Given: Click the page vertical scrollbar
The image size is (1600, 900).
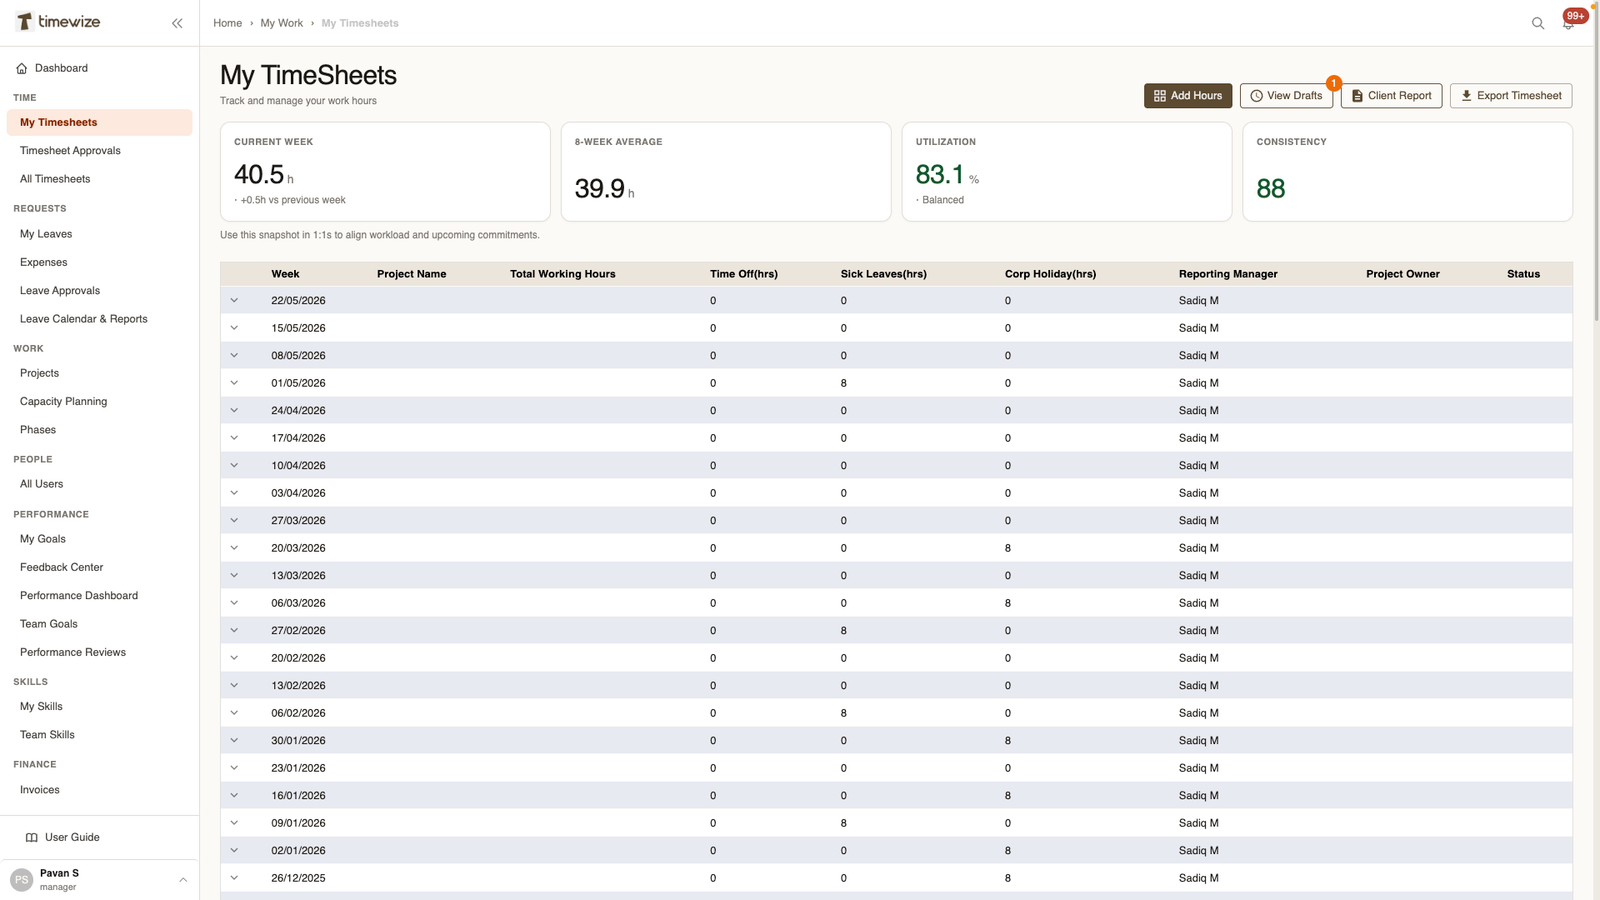Looking at the screenshot, I should [x=1596, y=165].
